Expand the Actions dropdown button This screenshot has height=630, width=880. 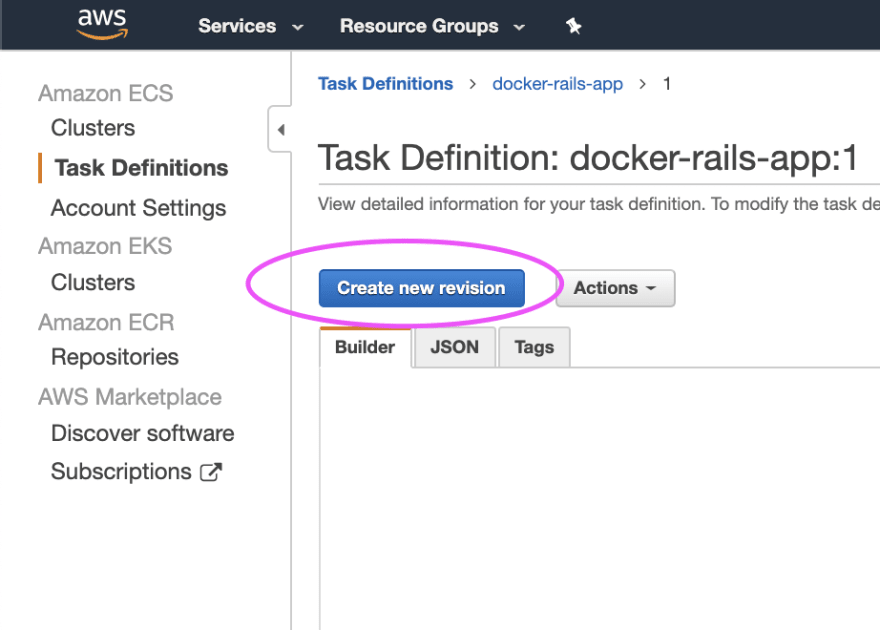point(615,288)
